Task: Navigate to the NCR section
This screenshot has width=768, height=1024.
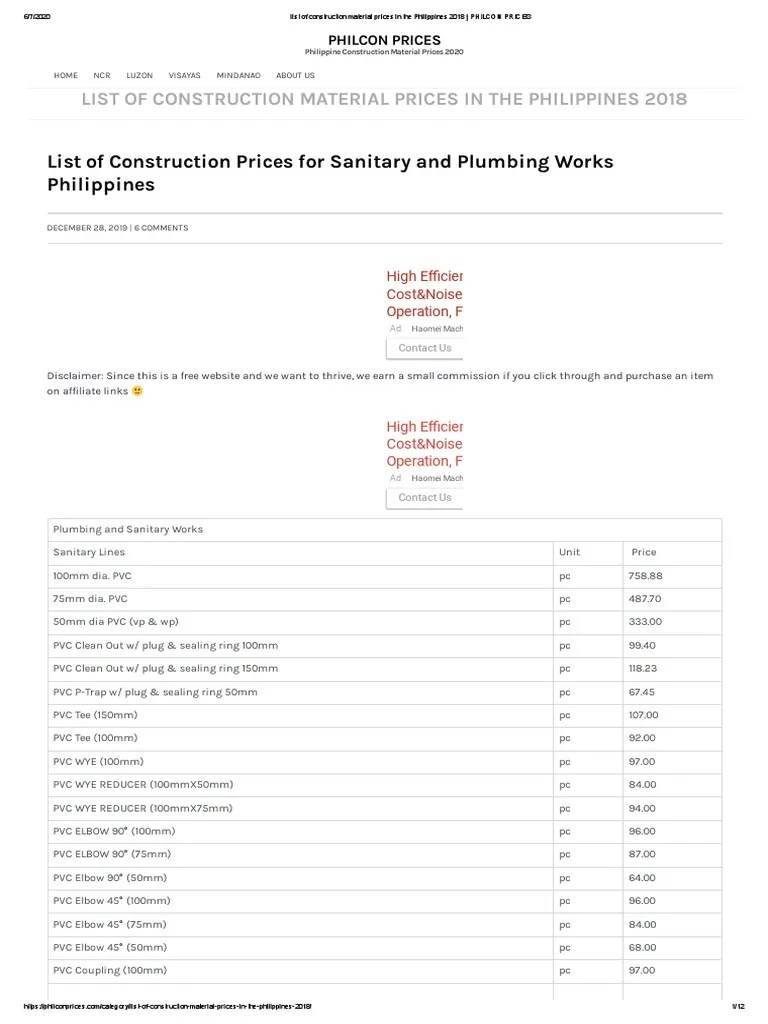Action: (x=101, y=74)
